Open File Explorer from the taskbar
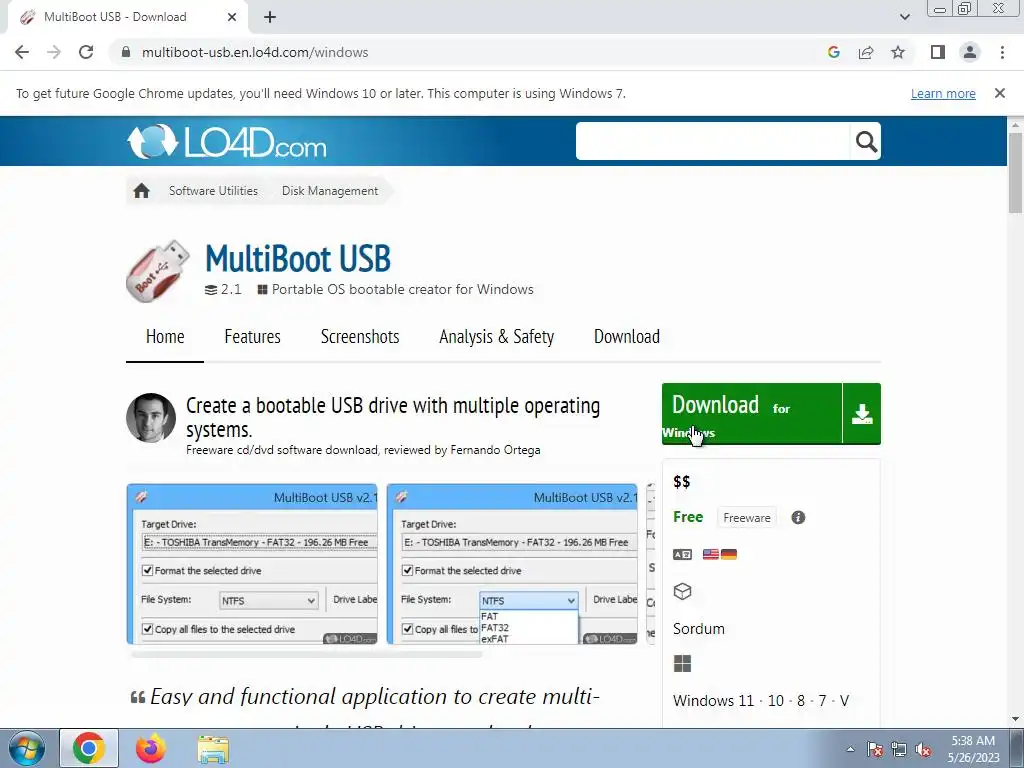 214,750
